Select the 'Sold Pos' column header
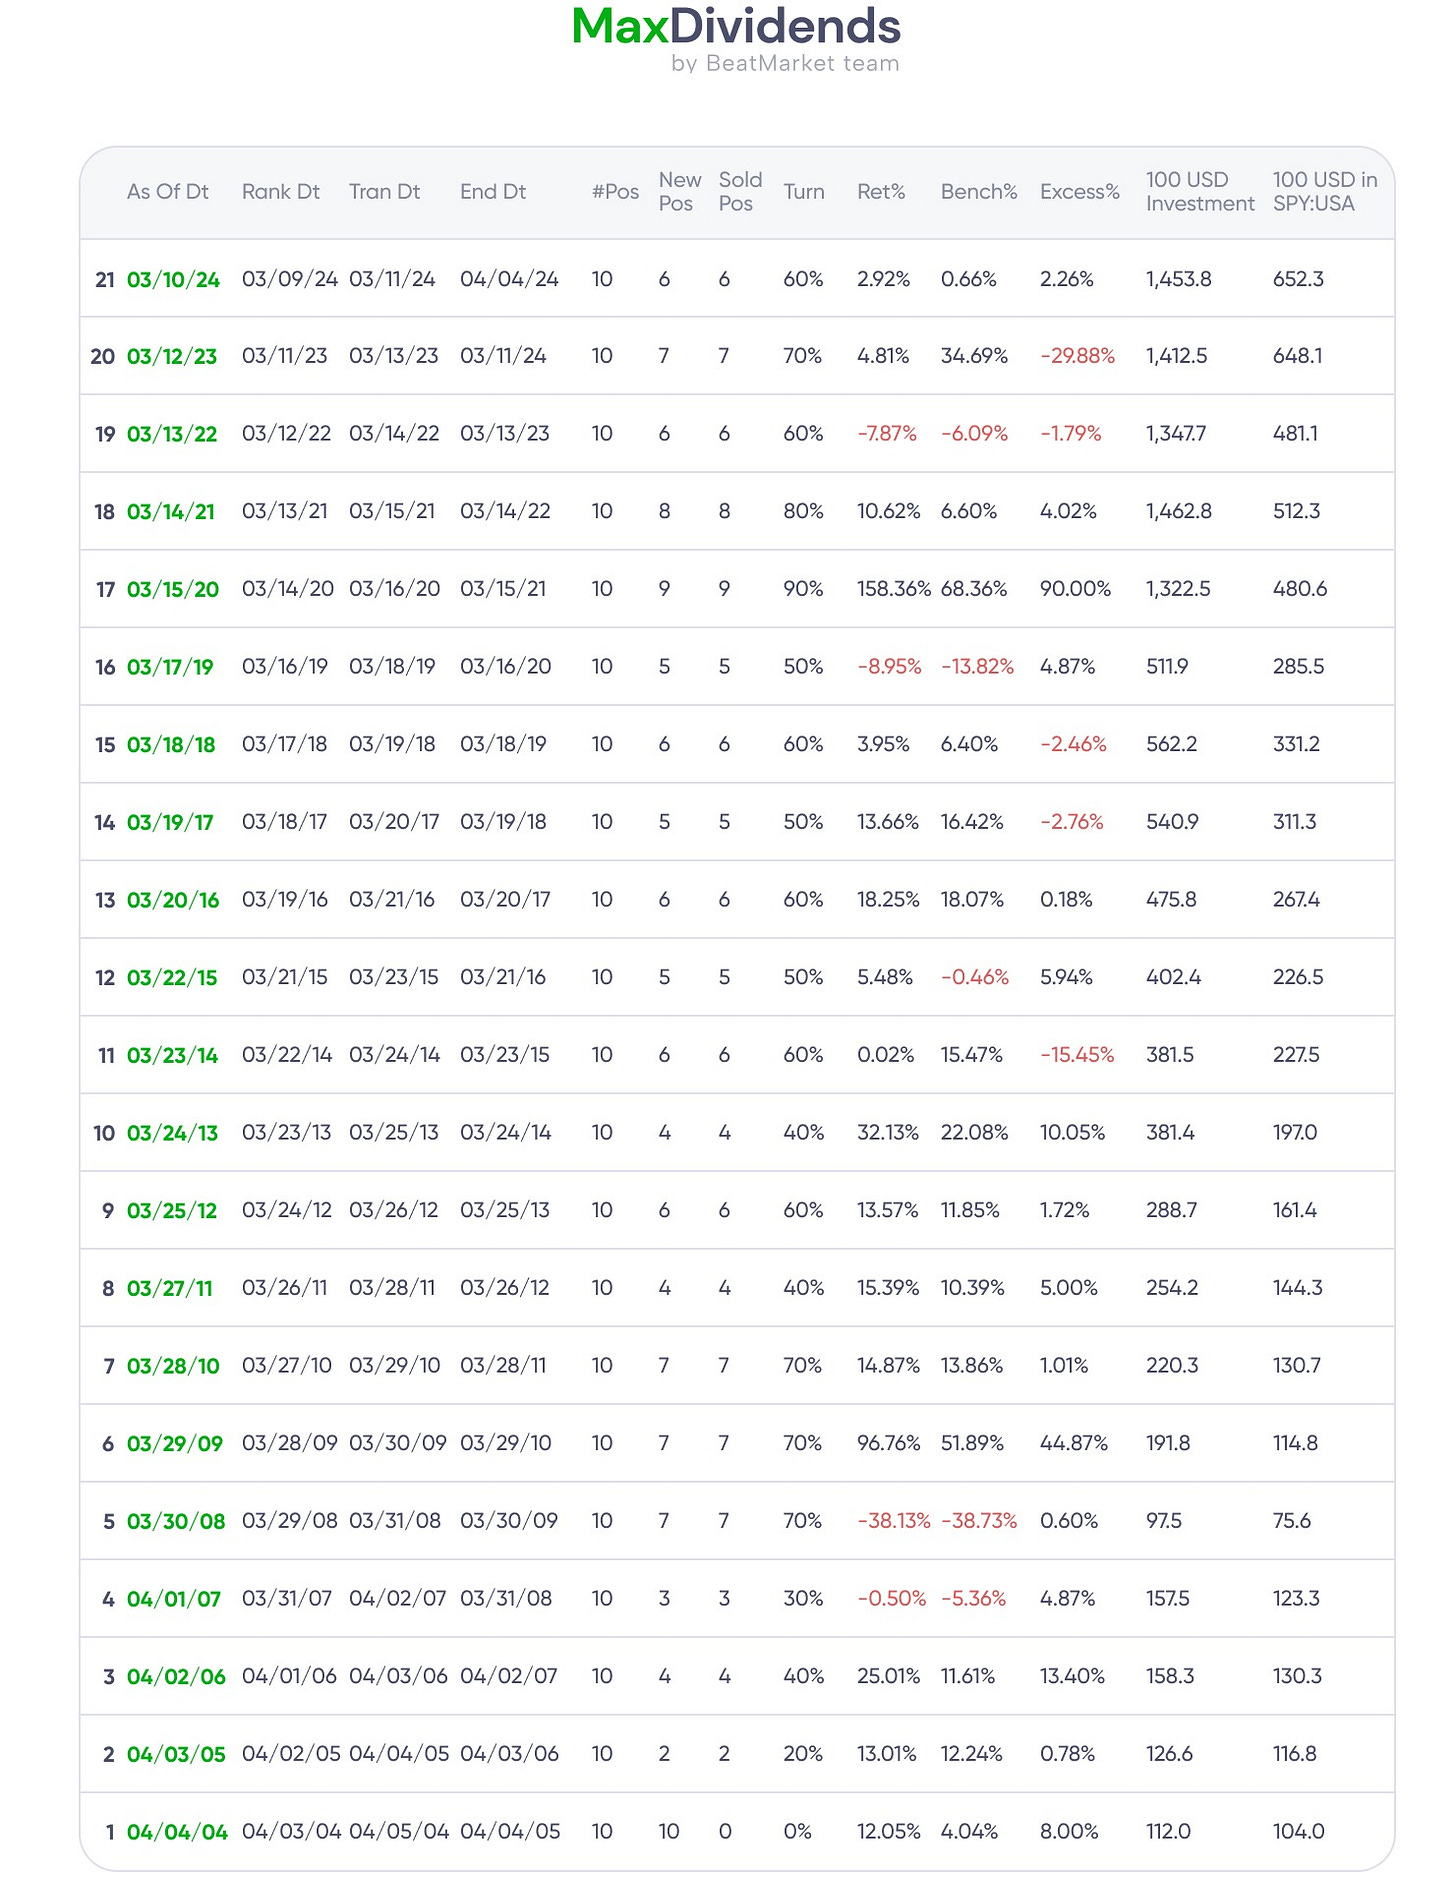Screen dimensions: 1456x1878 740,192
